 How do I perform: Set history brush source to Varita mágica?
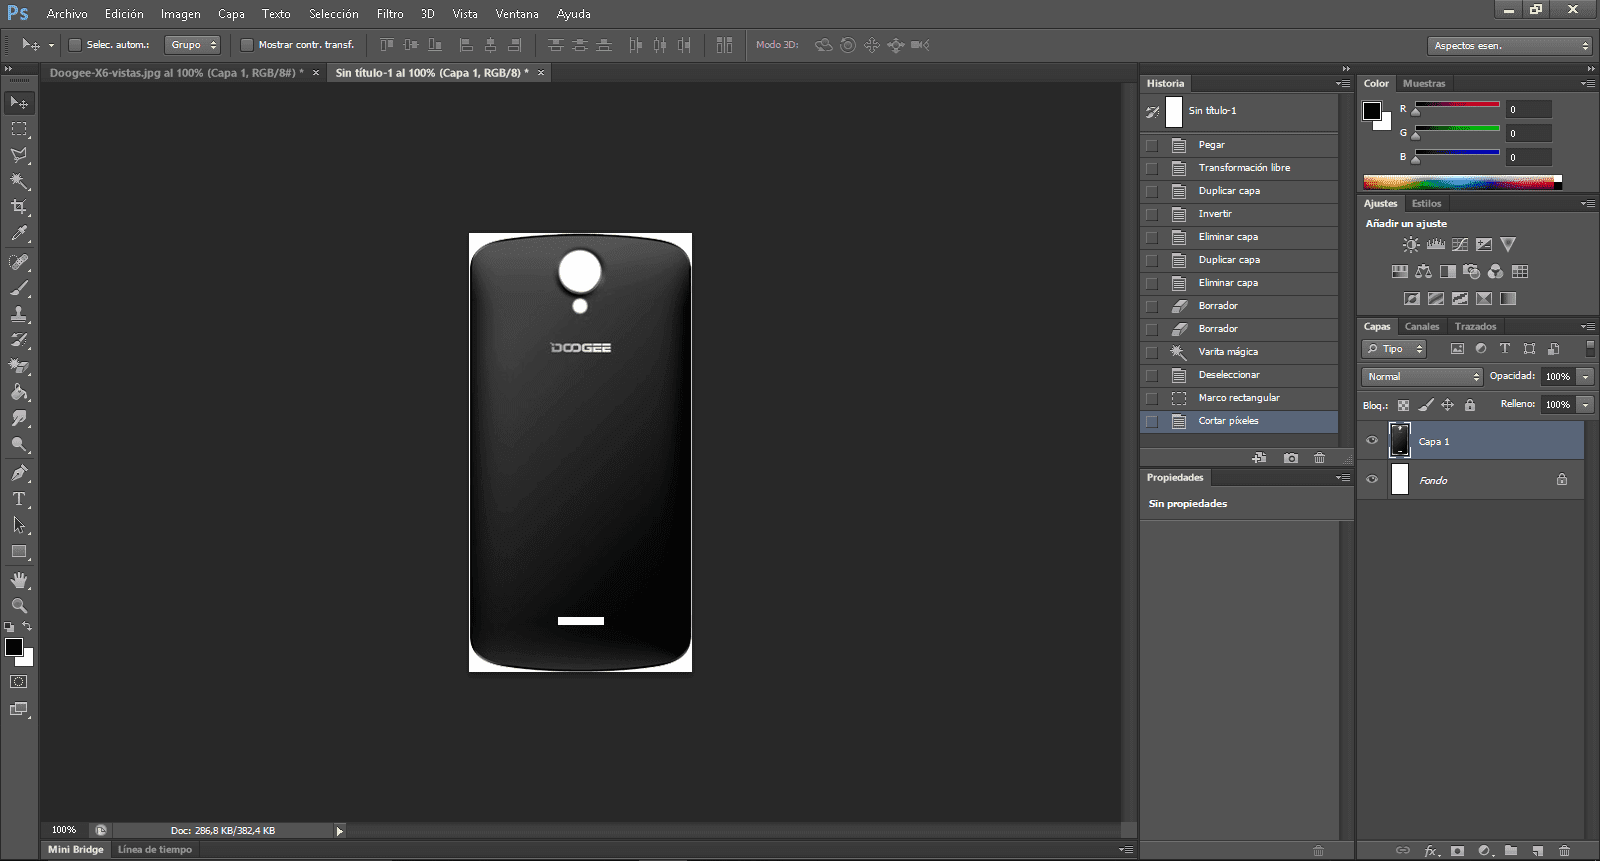pyautogui.click(x=1152, y=352)
